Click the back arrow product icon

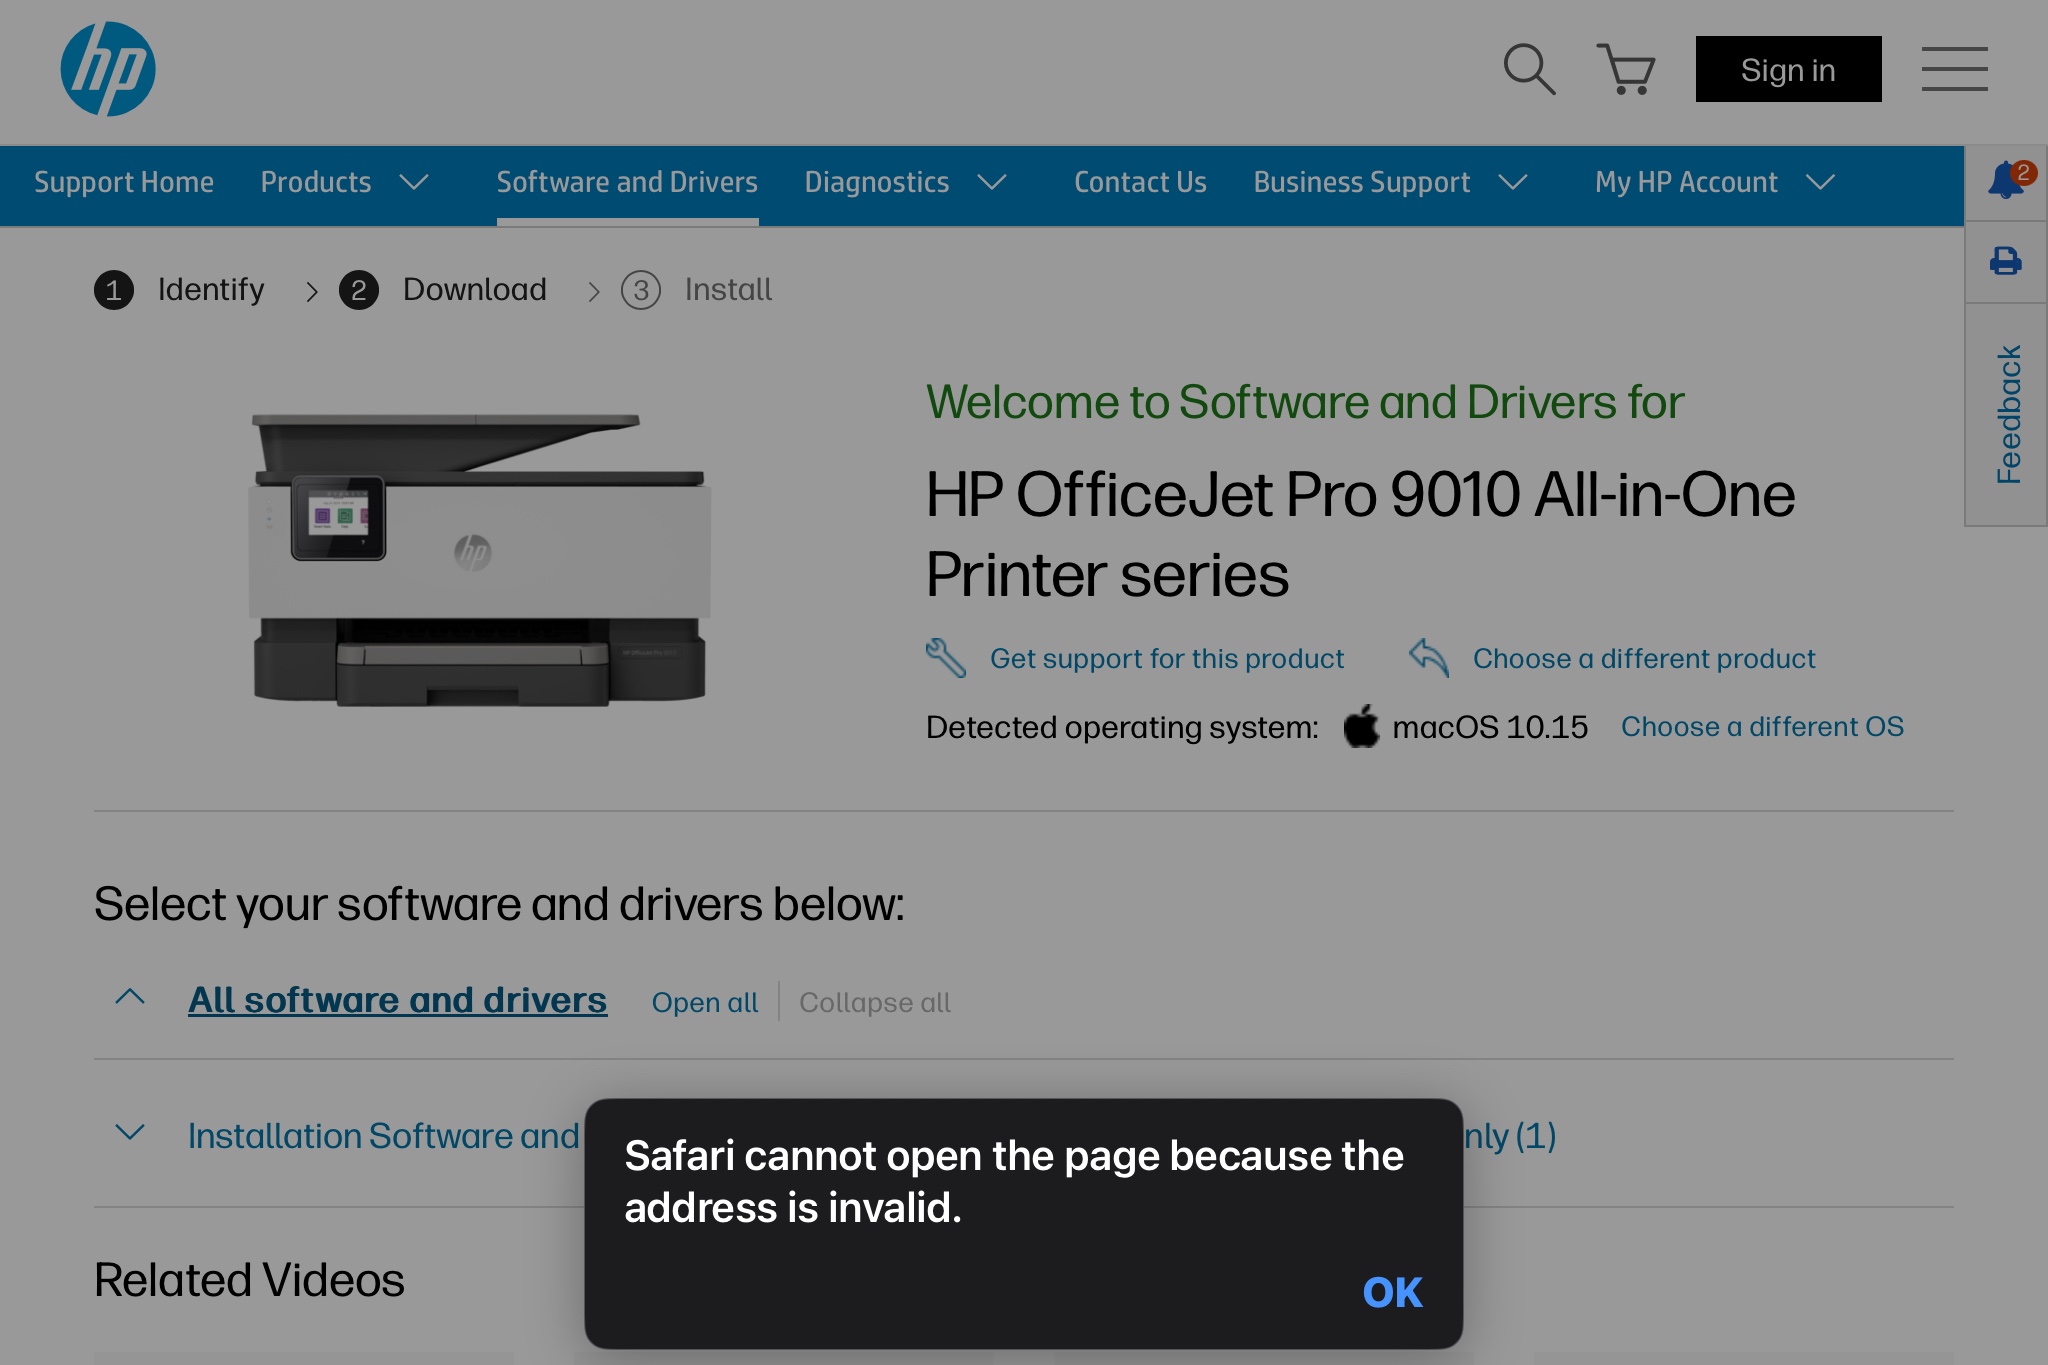coord(1429,658)
